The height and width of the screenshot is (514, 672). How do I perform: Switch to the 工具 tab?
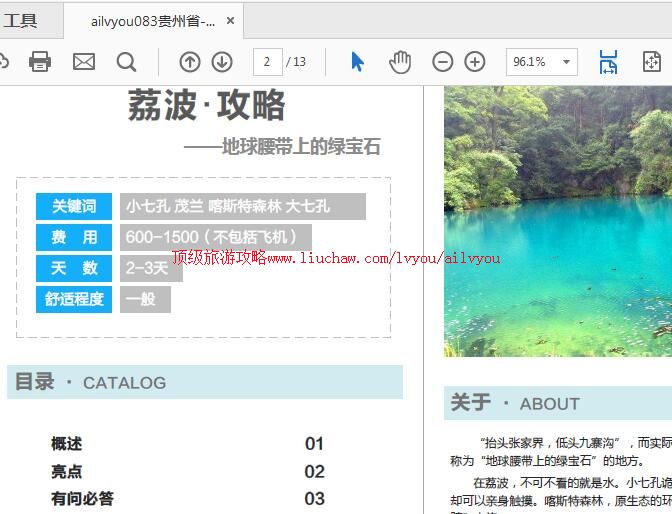21,21
